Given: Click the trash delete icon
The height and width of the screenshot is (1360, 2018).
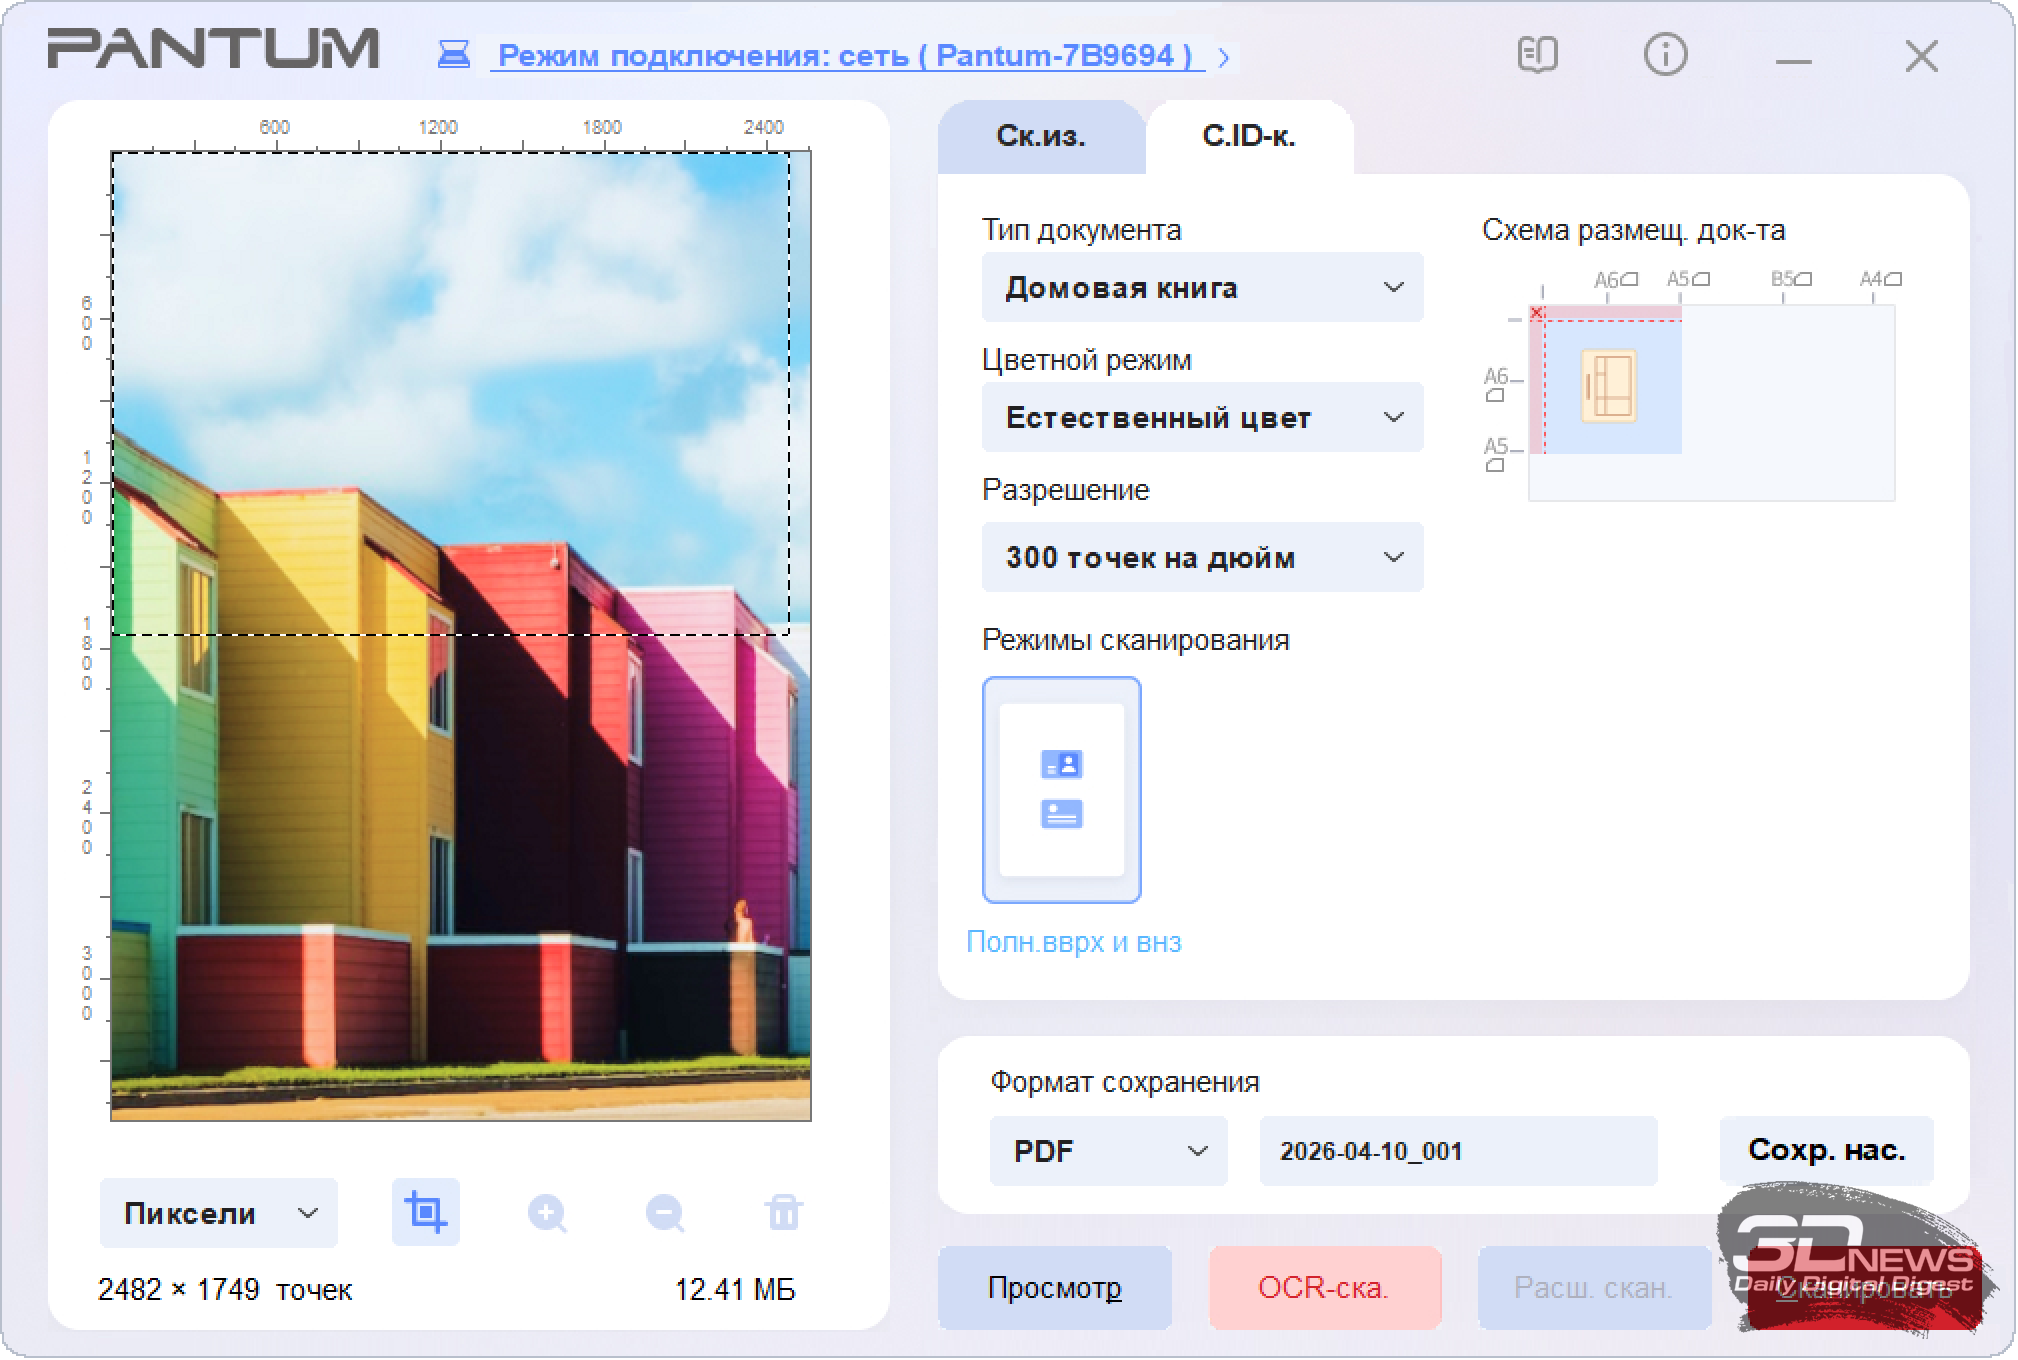Looking at the screenshot, I should (783, 1212).
